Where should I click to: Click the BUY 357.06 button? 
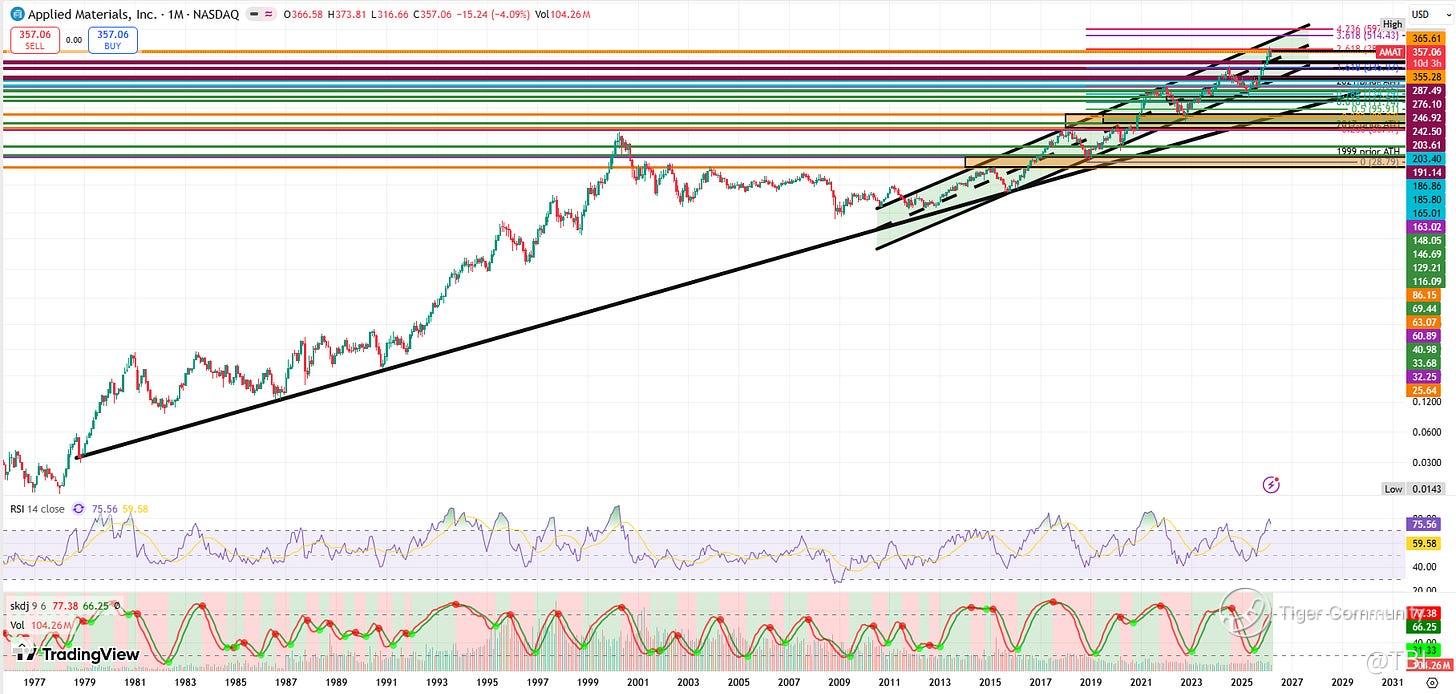[x=113, y=40]
